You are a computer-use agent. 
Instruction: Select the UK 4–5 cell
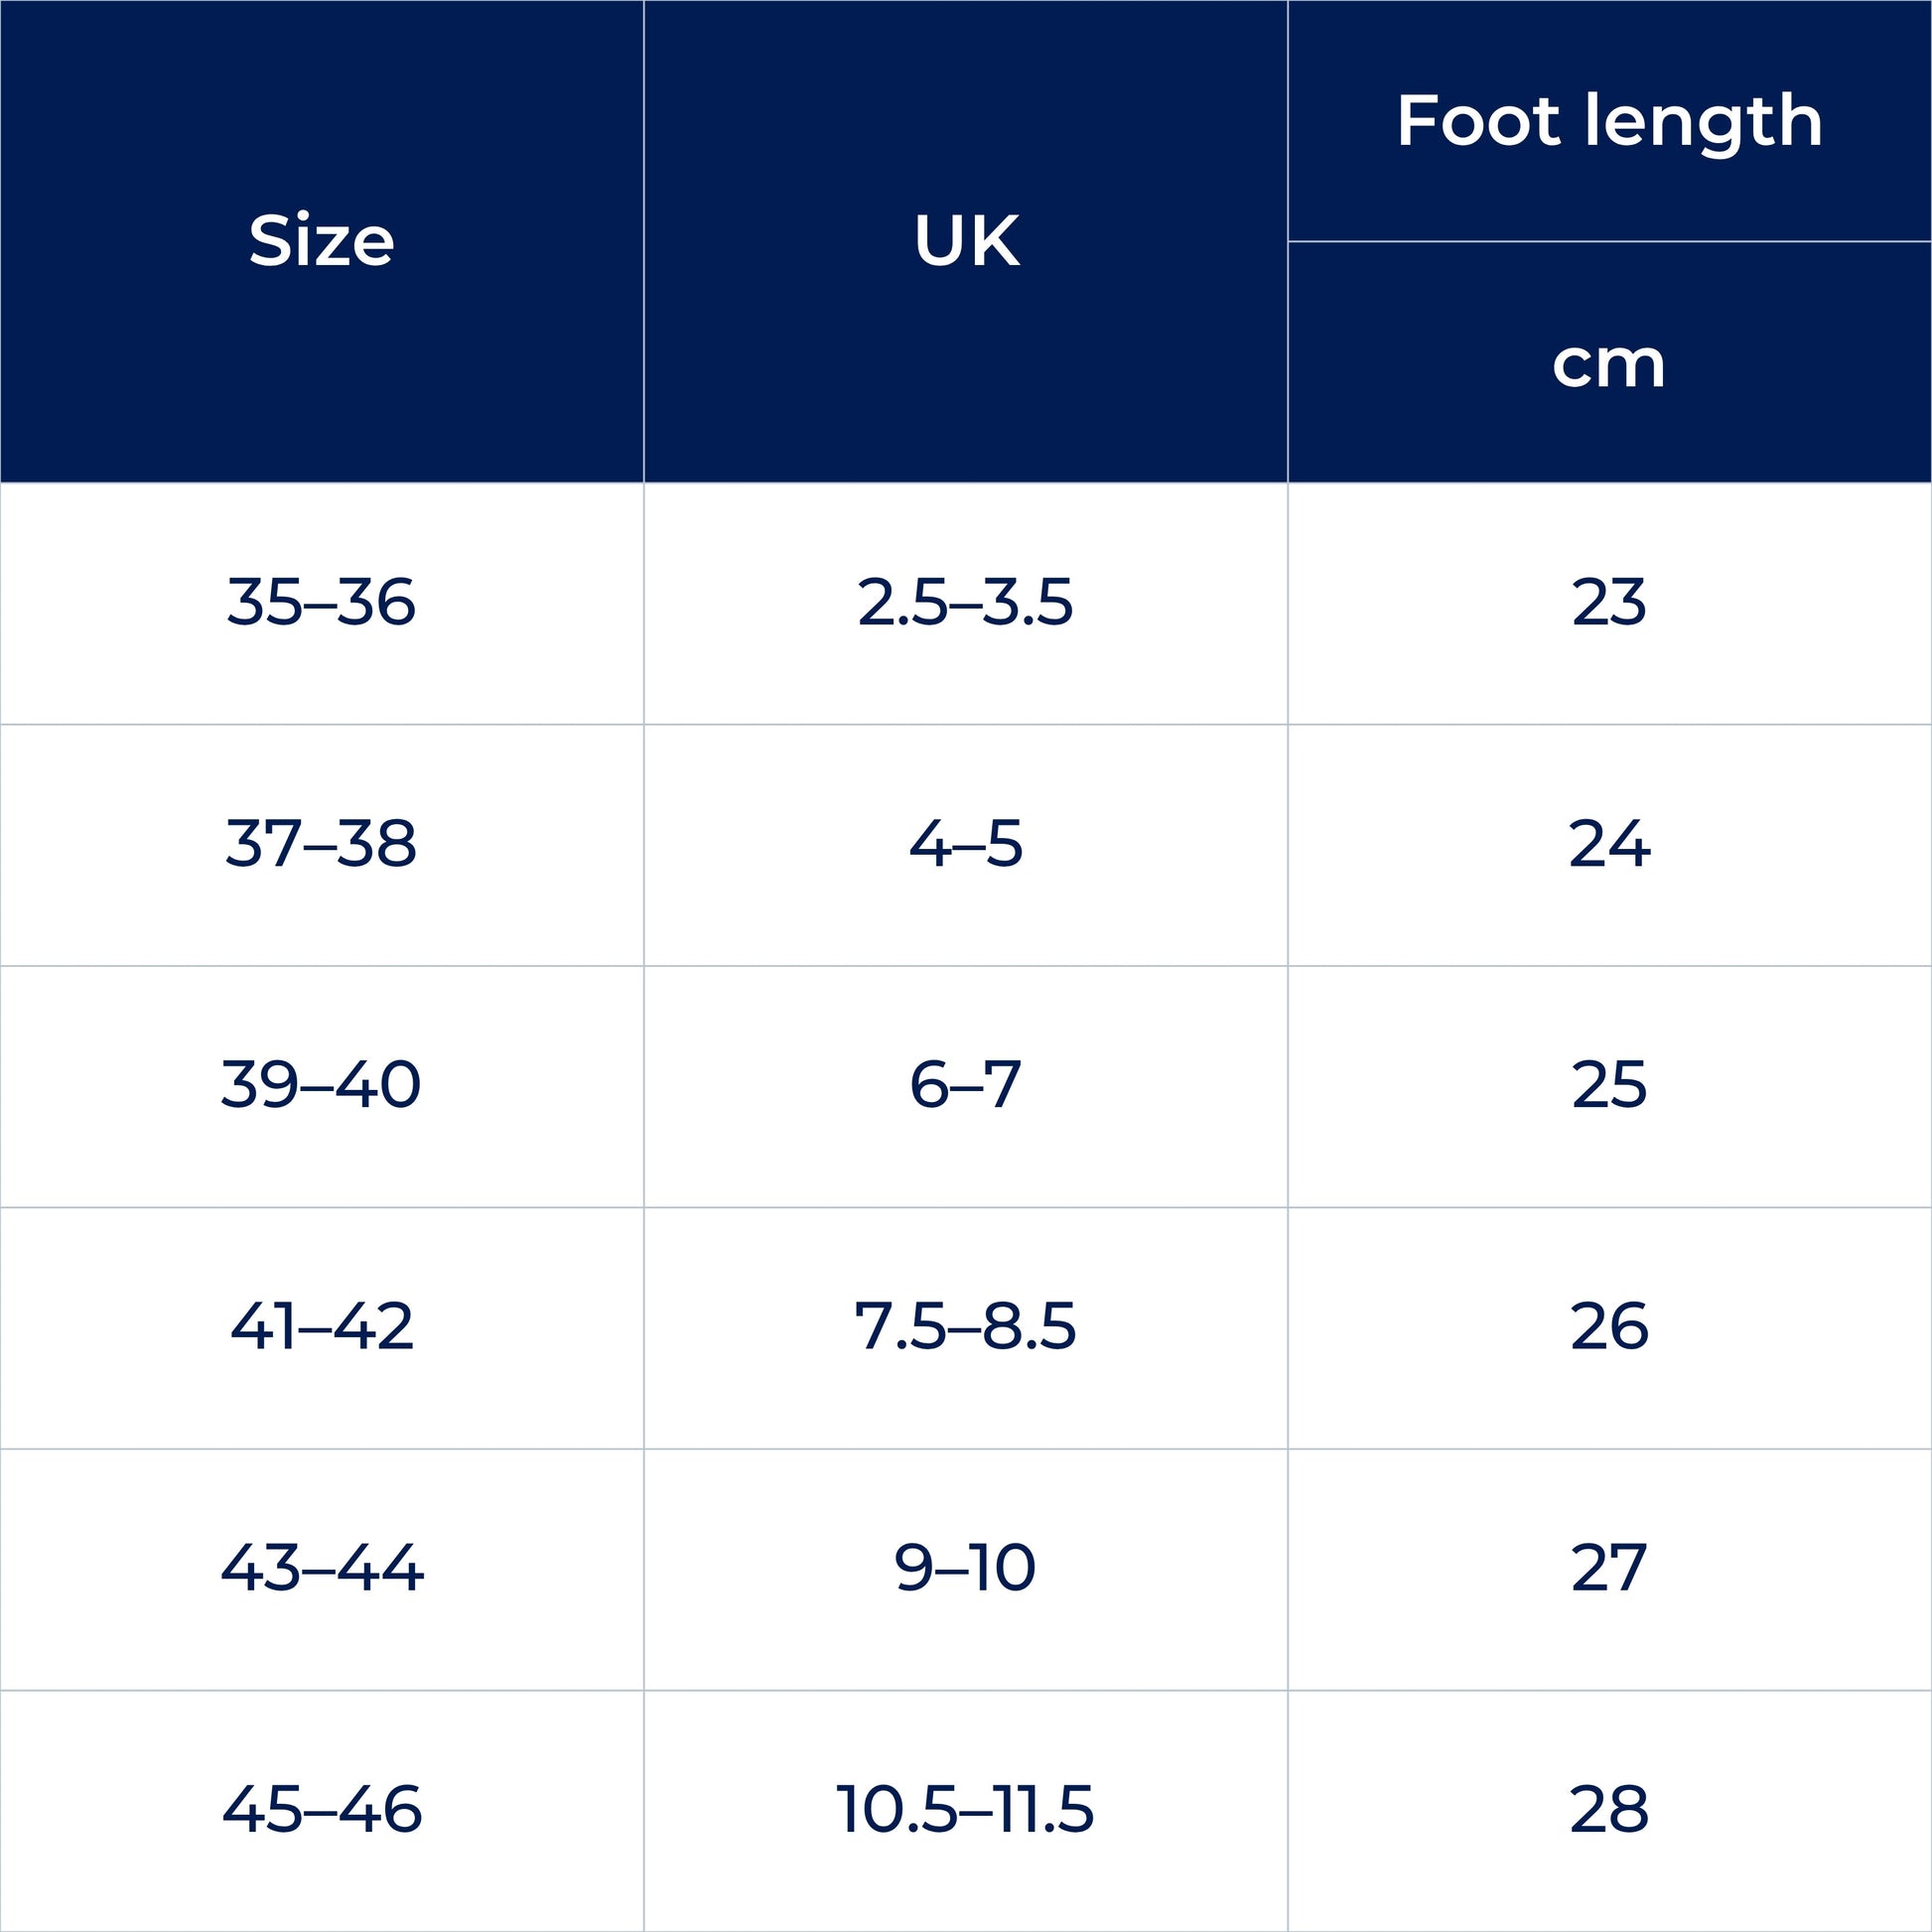(966, 844)
